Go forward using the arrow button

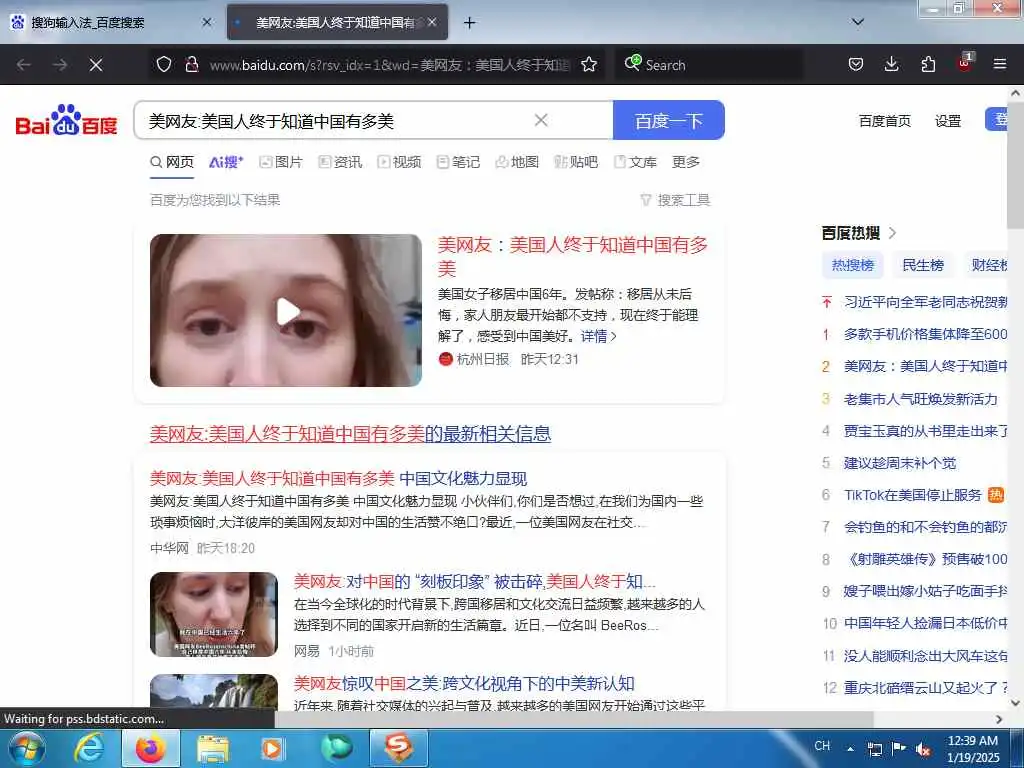coord(59,65)
